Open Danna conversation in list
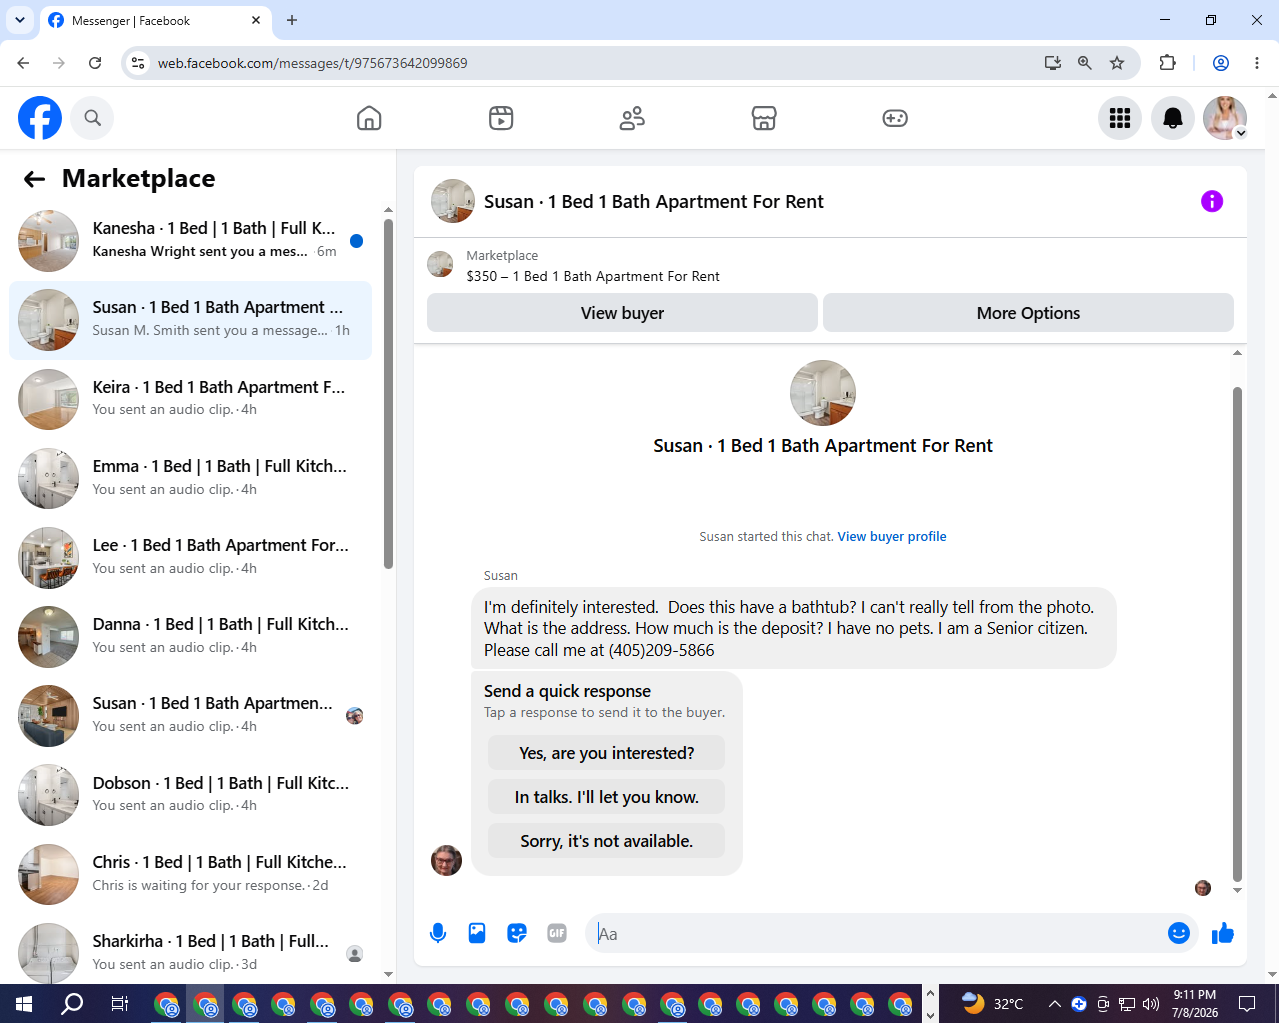The width and height of the screenshot is (1279, 1023). pos(190,636)
